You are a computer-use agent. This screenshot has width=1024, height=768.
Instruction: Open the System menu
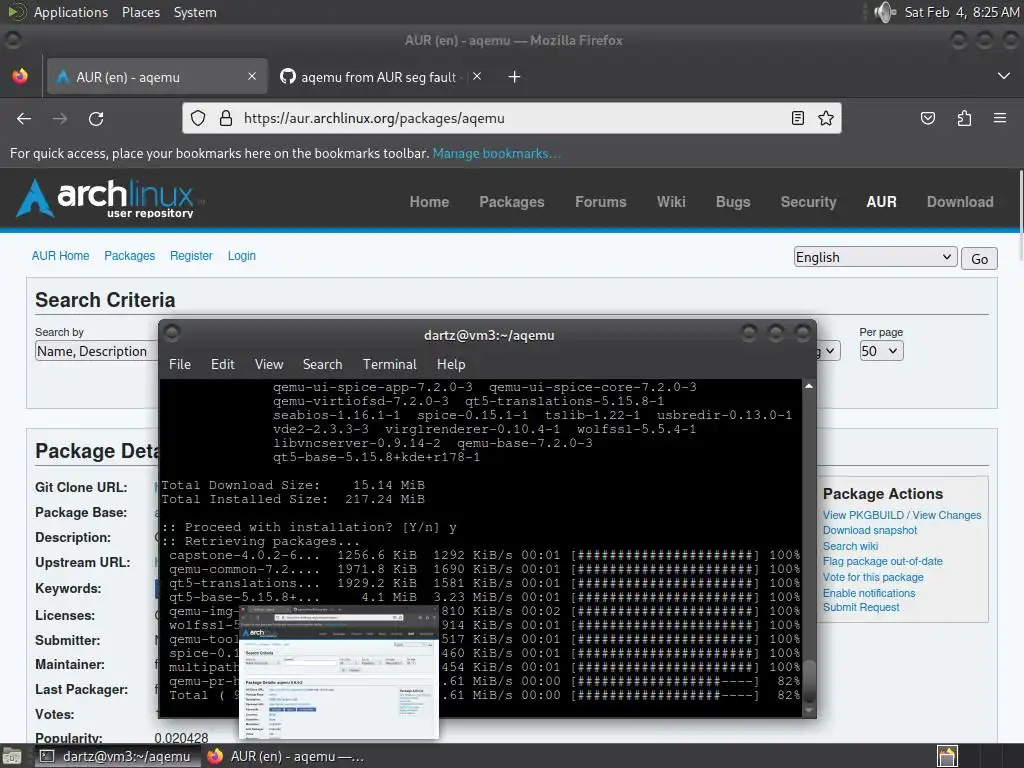click(195, 12)
